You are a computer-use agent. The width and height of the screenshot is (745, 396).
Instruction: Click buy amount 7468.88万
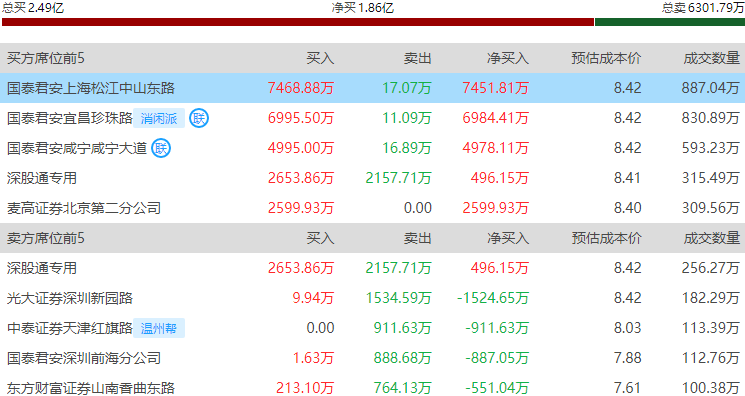301,88
